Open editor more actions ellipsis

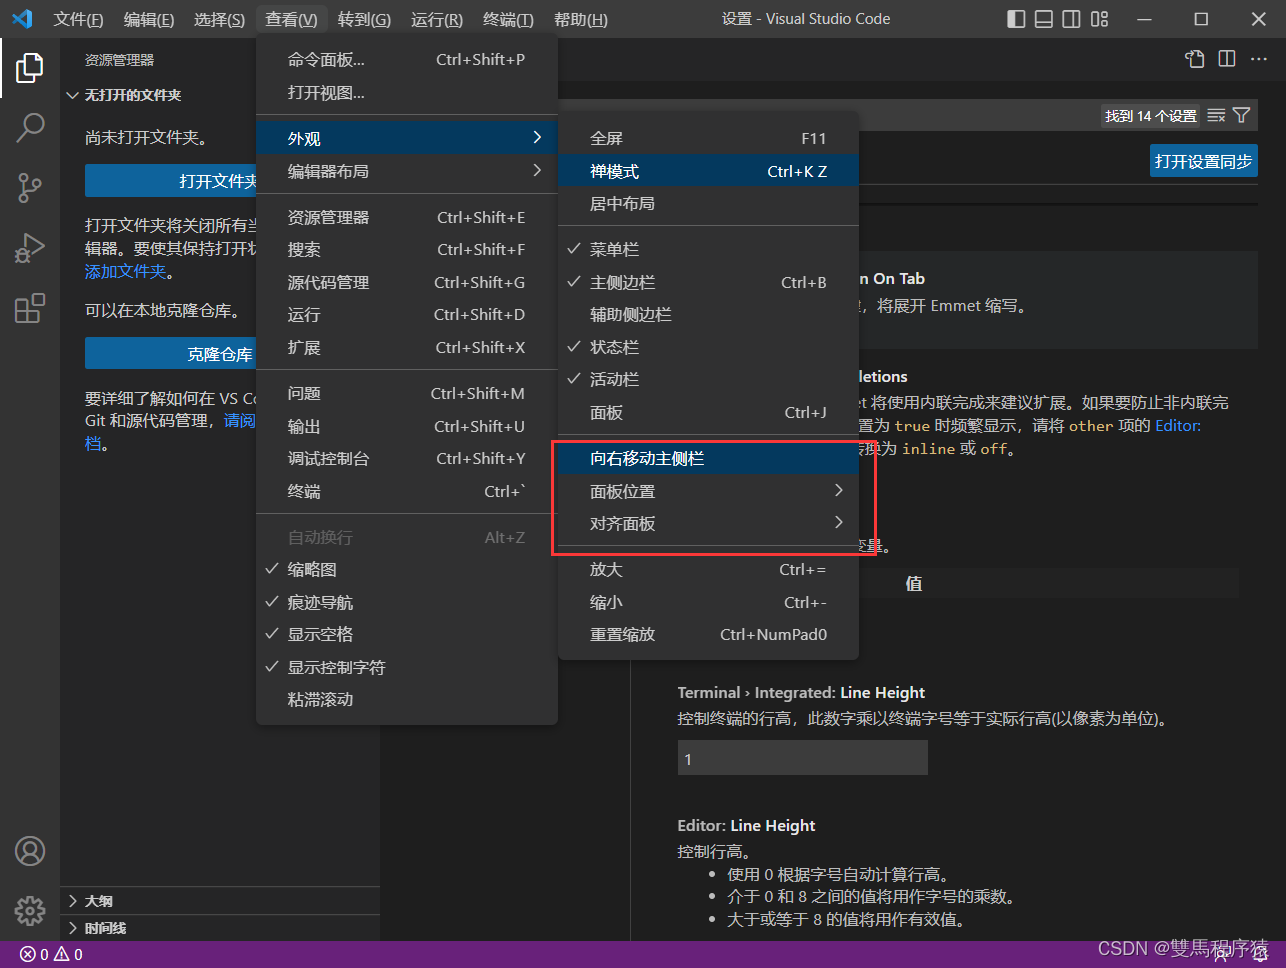tap(1259, 59)
